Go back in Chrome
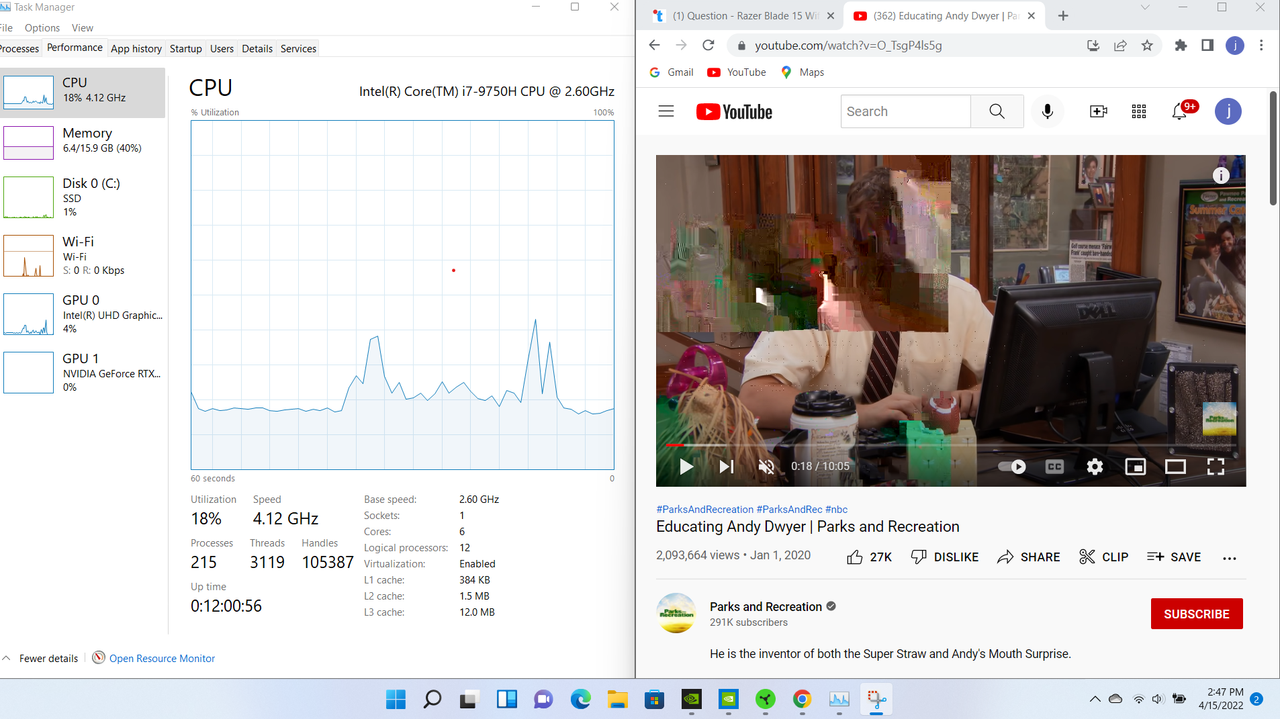The width and height of the screenshot is (1280, 719). click(654, 45)
